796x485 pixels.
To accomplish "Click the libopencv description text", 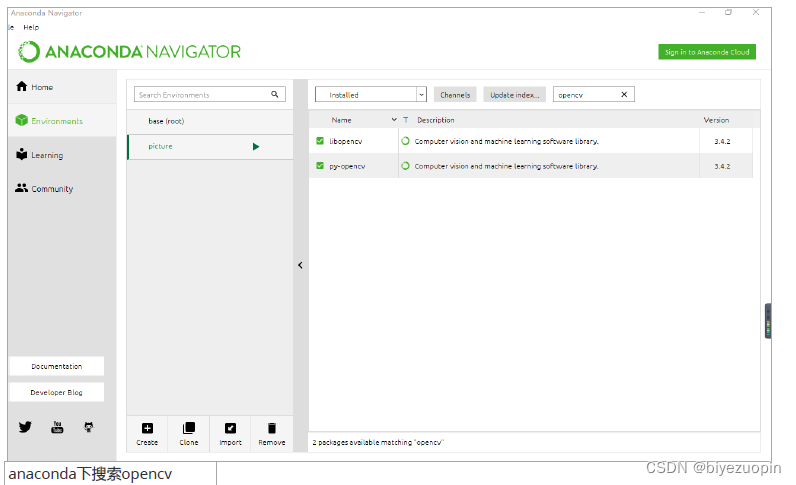I will [x=507, y=141].
